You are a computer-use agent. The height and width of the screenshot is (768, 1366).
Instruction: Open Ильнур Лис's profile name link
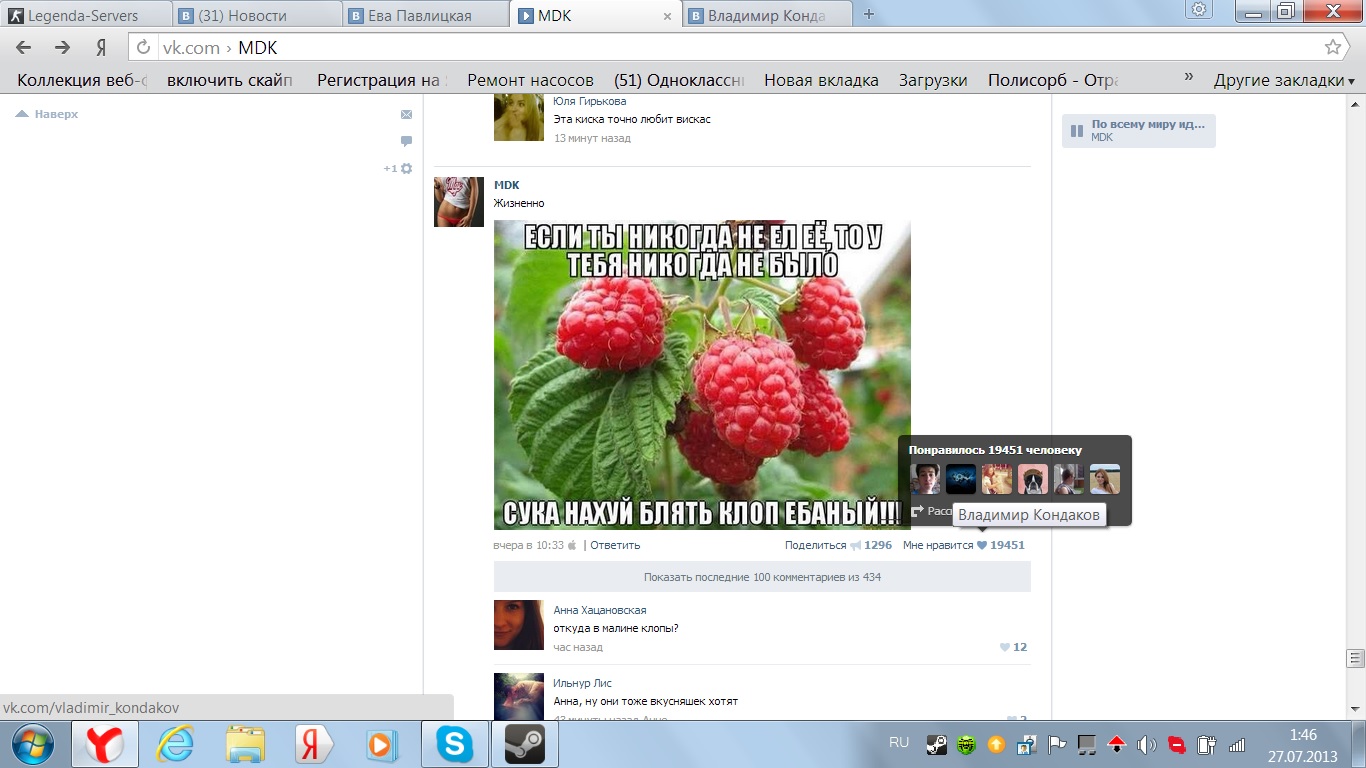pyautogui.click(x=582, y=683)
